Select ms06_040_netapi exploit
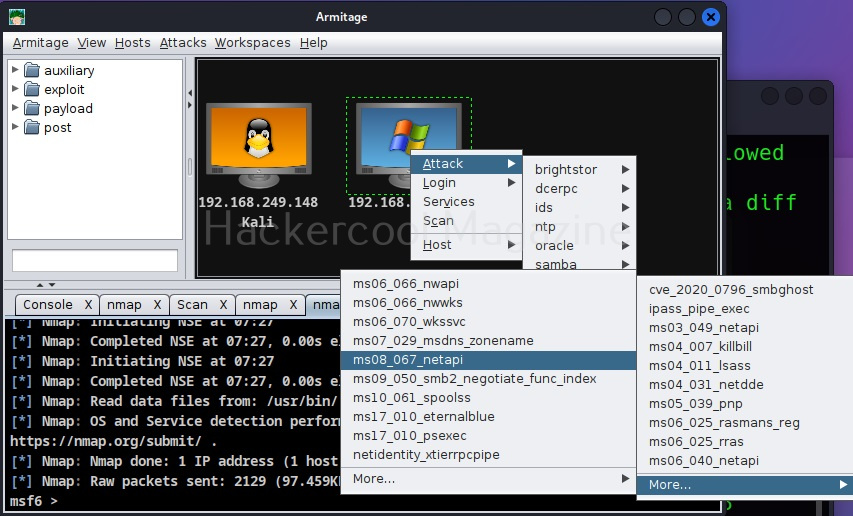The width and height of the screenshot is (853, 516). (745, 461)
